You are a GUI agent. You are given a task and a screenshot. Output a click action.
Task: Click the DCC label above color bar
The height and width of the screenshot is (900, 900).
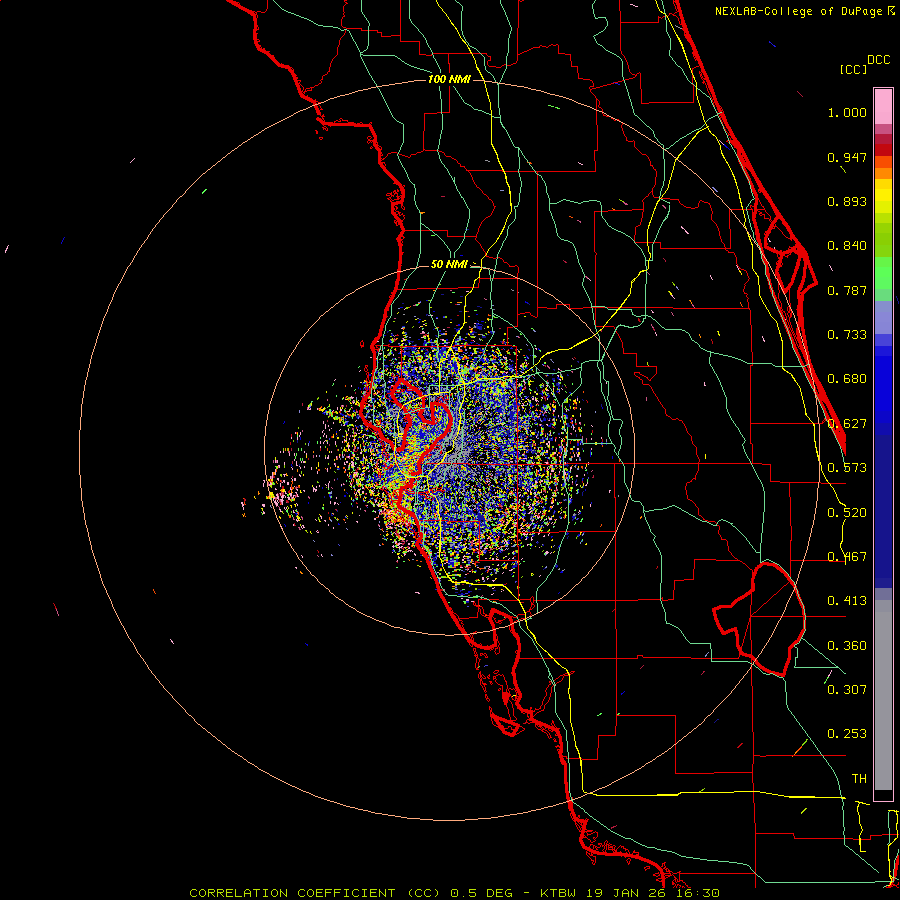point(878,60)
